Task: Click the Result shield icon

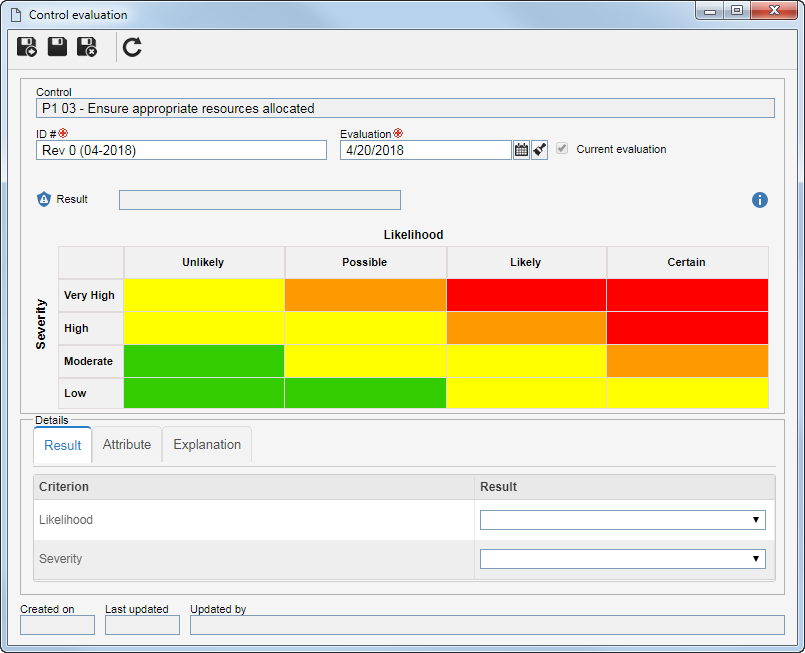Action: [44, 199]
